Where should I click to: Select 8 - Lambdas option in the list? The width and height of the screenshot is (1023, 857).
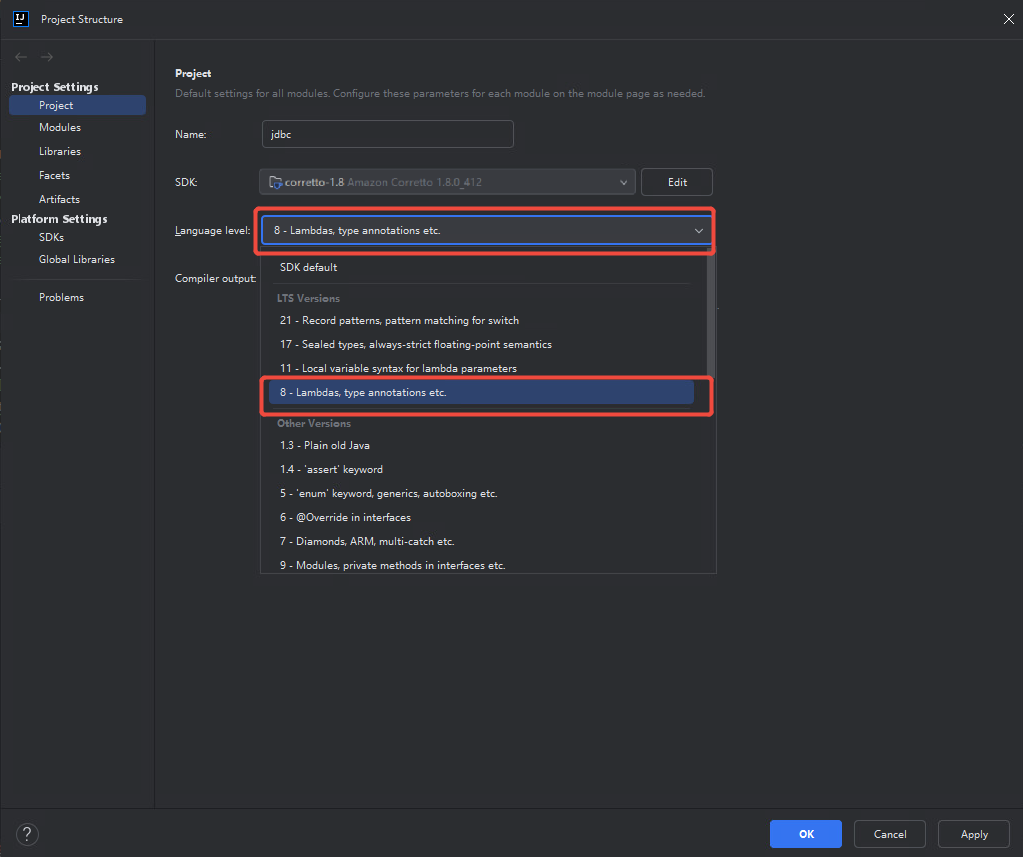point(481,393)
